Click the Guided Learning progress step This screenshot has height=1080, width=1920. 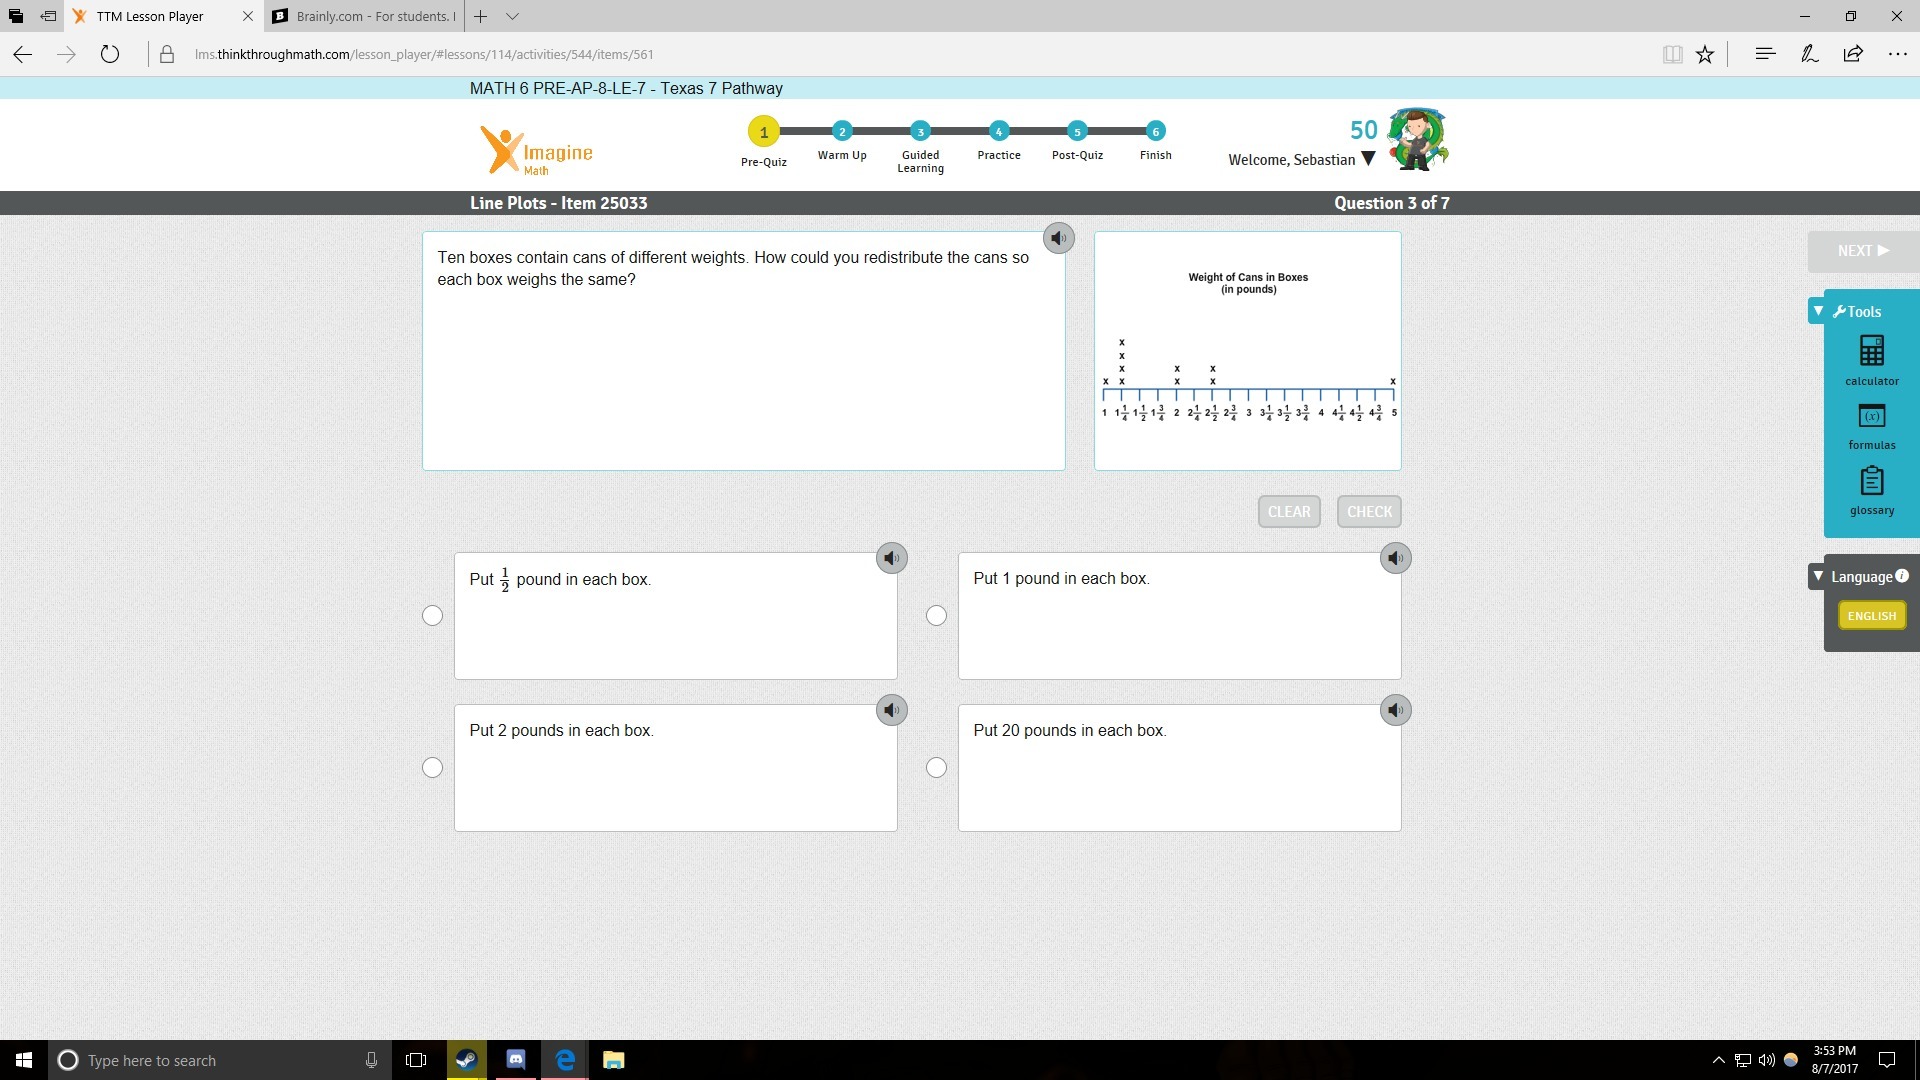tap(920, 131)
